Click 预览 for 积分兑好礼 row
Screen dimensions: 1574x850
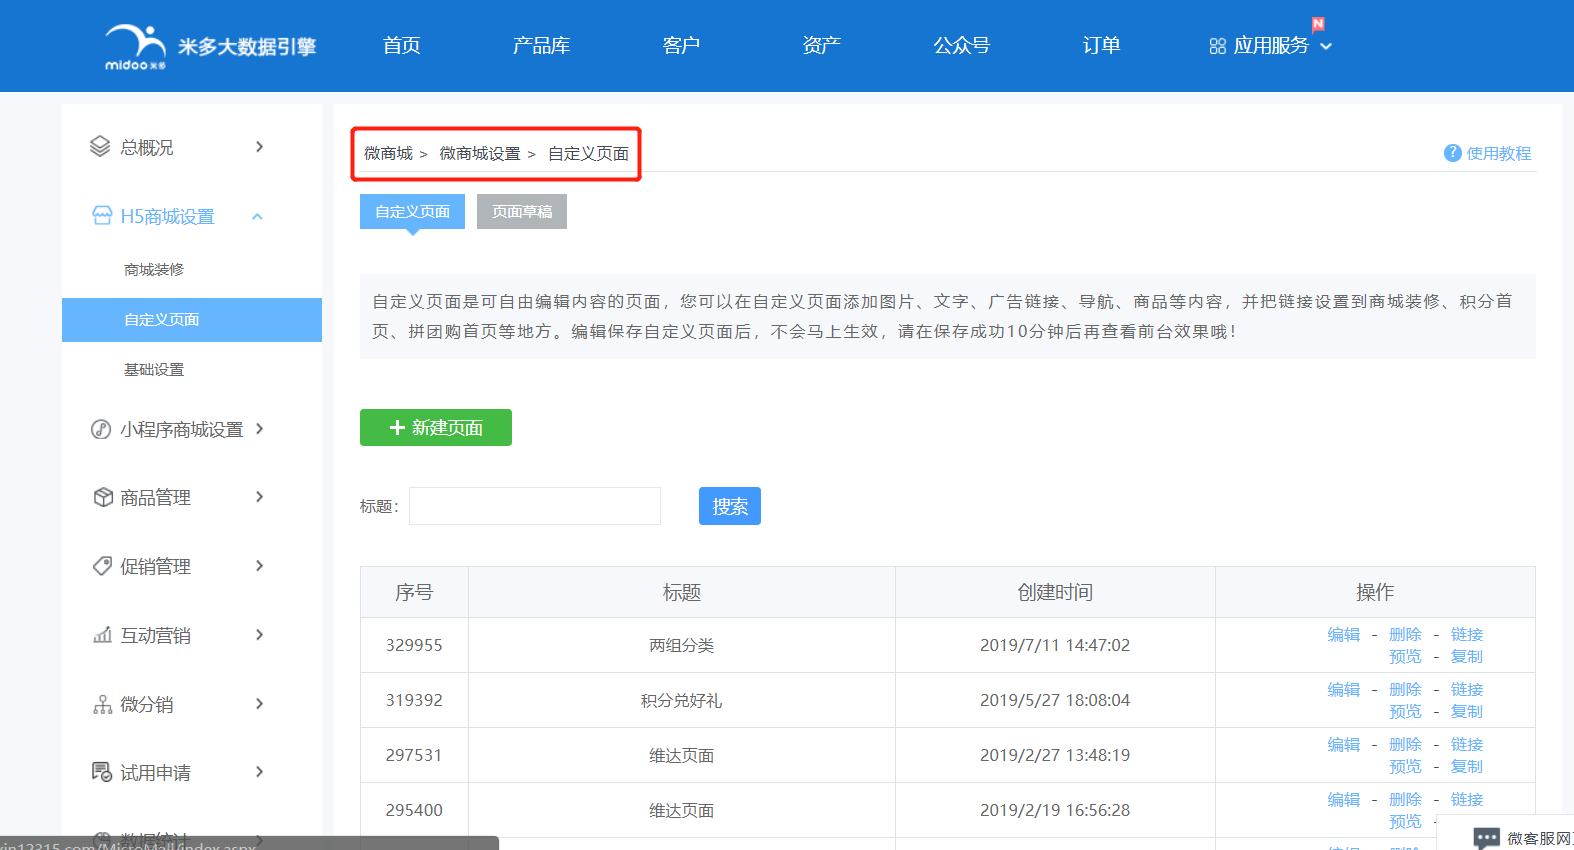(x=1405, y=711)
